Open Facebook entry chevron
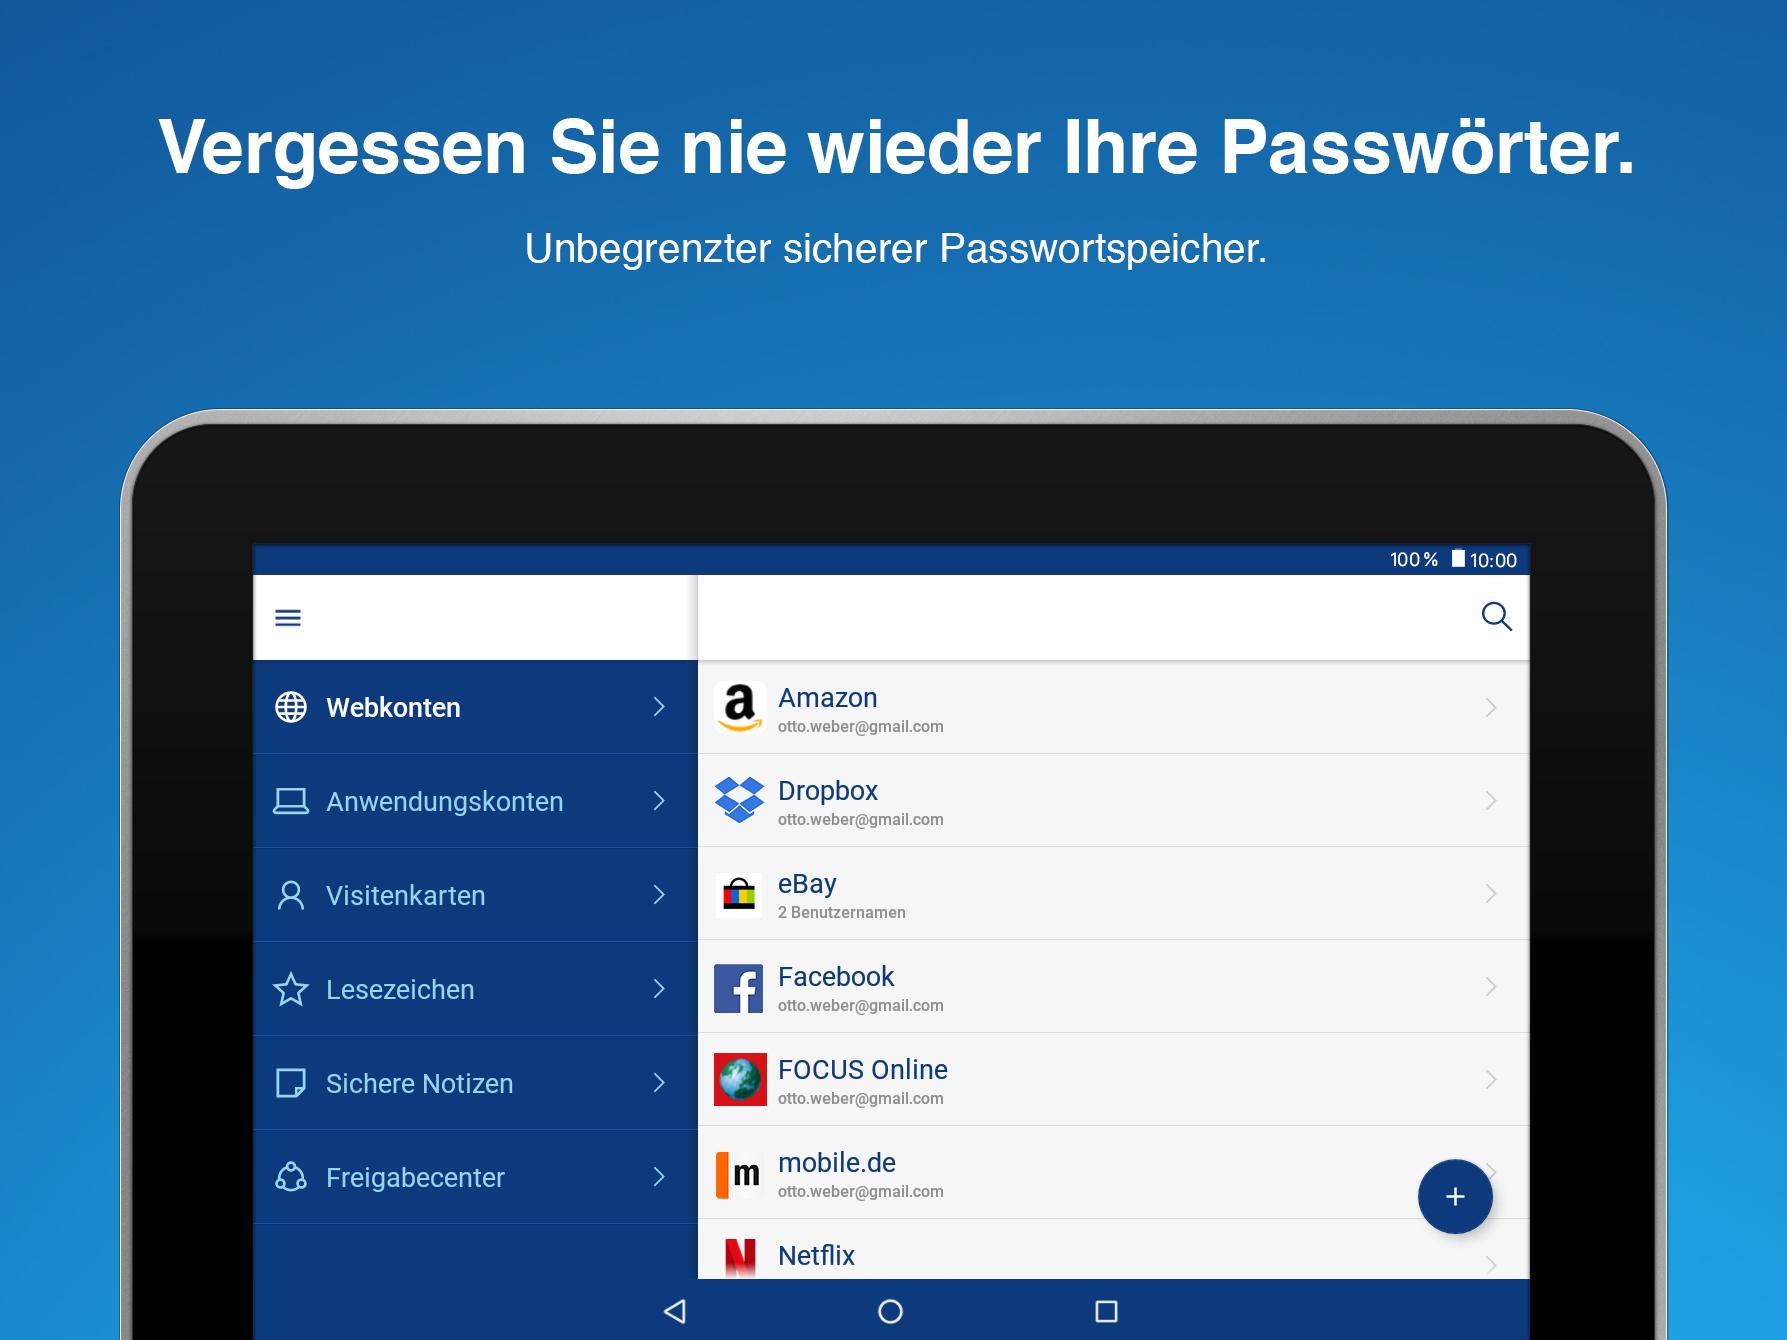The image size is (1787, 1340). pos(1491,987)
